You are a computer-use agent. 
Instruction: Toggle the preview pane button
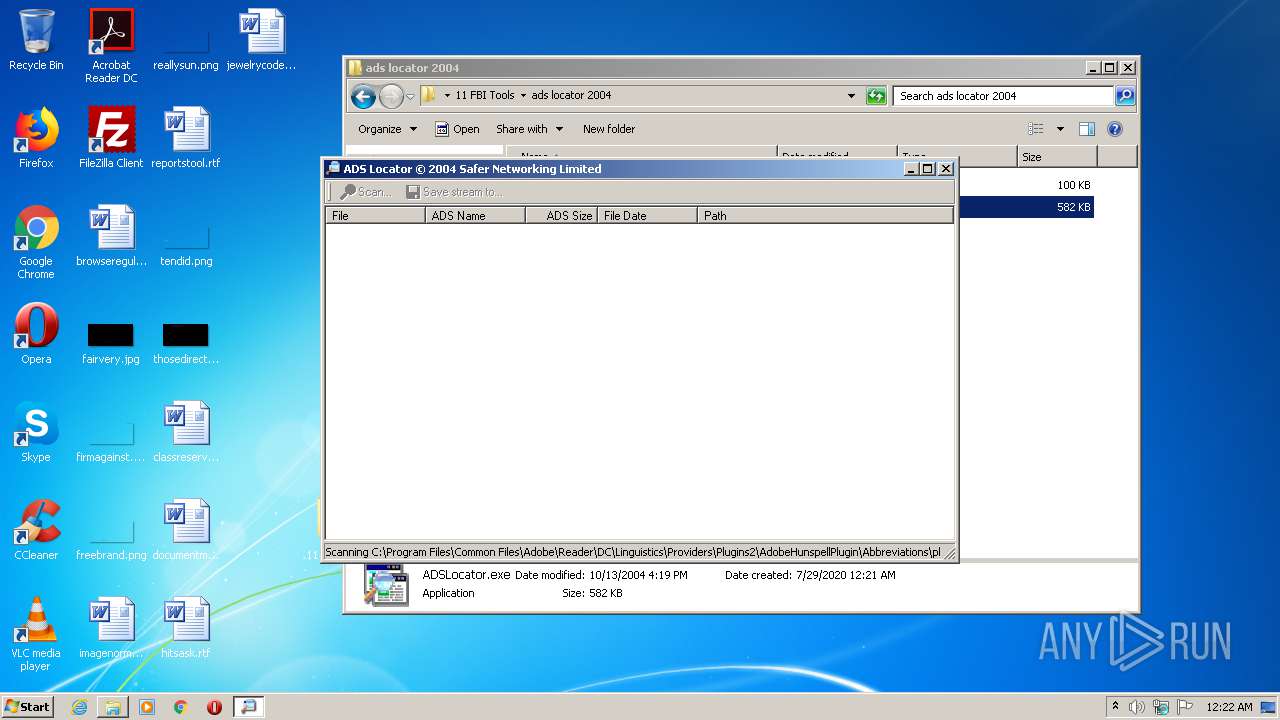coord(1087,129)
